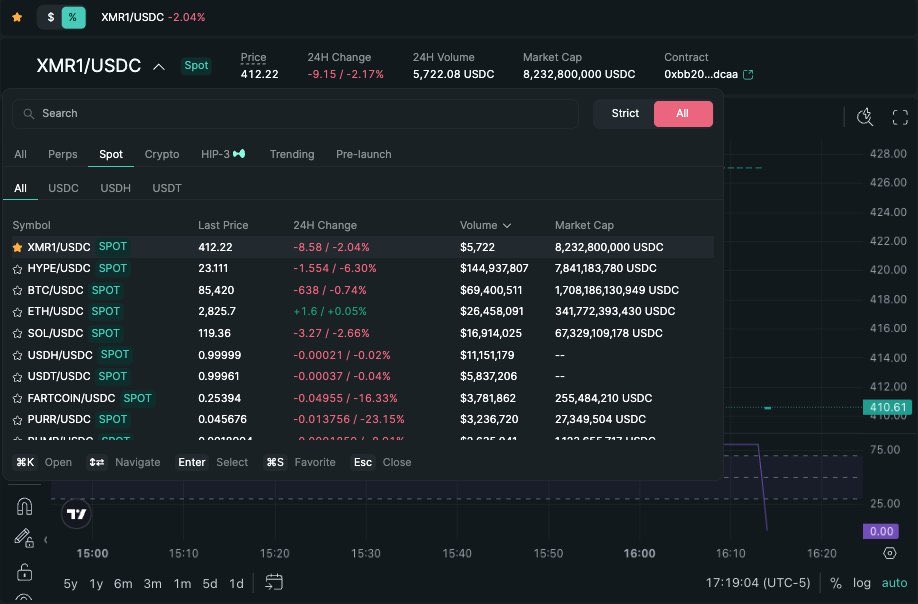Favorite FARTCOIN/USDC with its star
Screen dimensions: 918x604
(x=18, y=399)
